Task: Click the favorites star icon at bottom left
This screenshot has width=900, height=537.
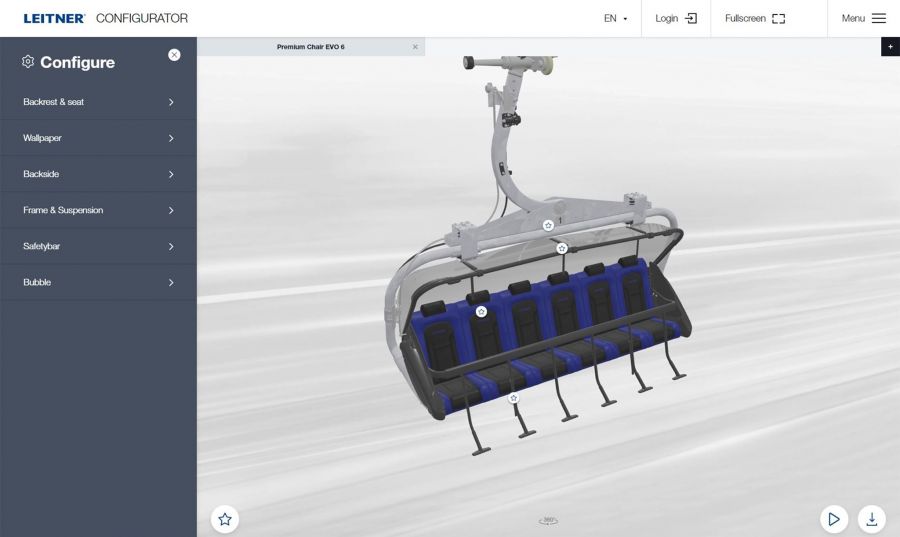Action: click(225, 519)
